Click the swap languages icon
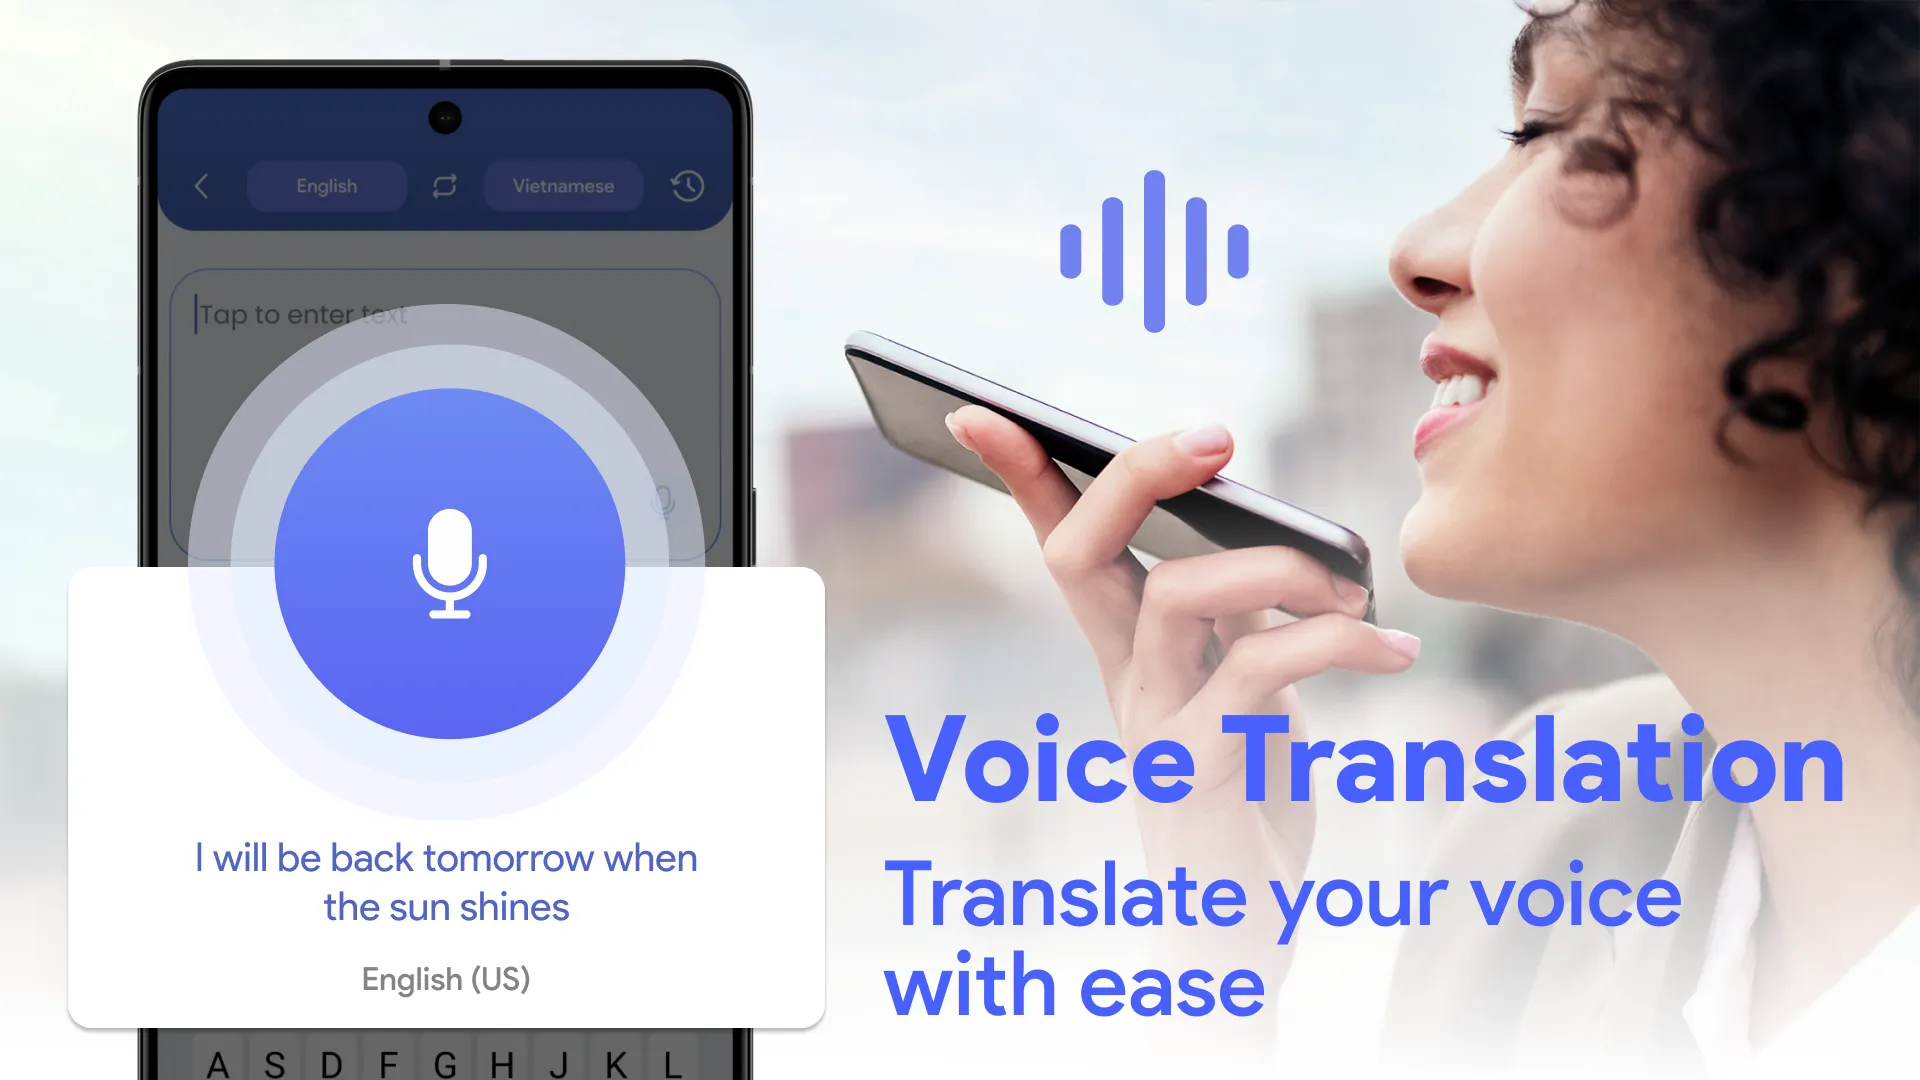The height and width of the screenshot is (1080, 1920). click(444, 186)
